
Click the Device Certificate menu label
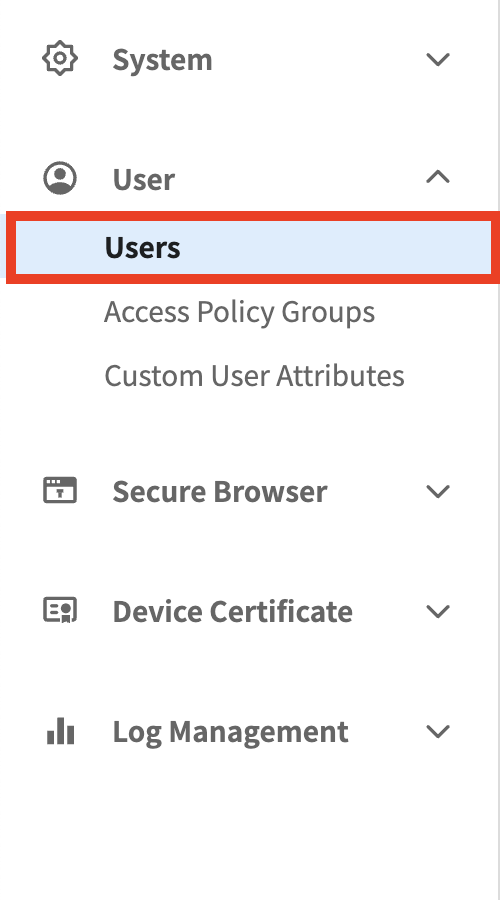coord(232,611)
